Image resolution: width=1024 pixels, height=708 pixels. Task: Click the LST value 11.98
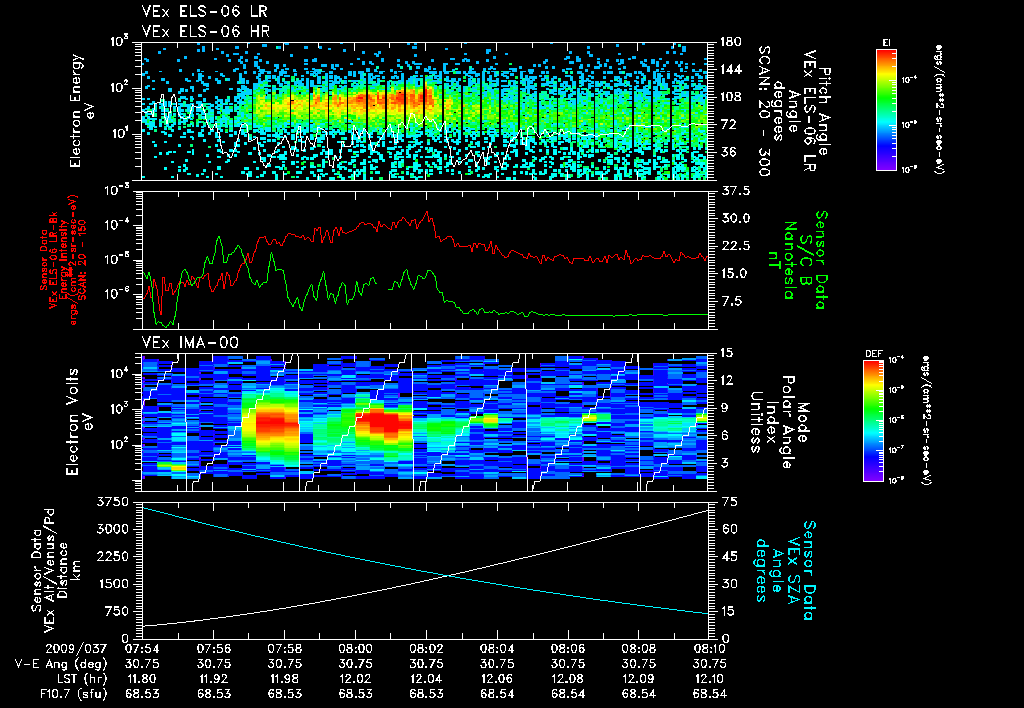click(285, 679)
